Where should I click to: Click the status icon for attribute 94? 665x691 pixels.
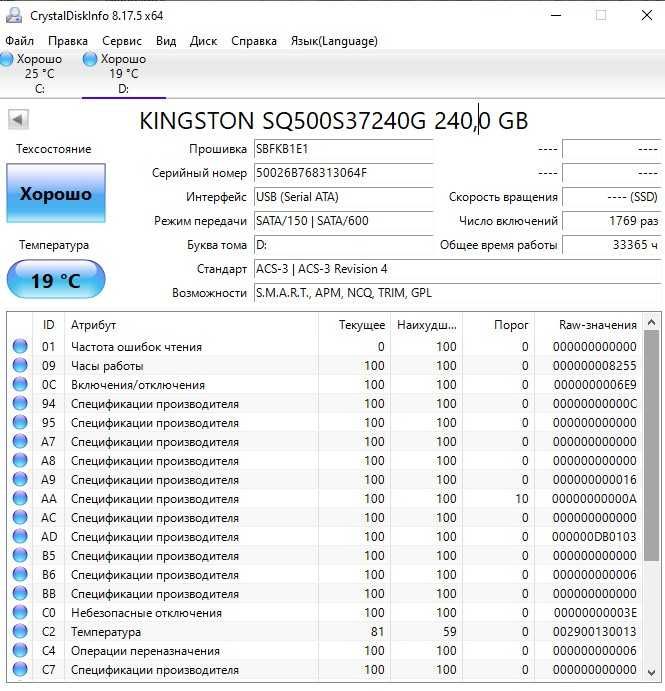coord(20,403)
